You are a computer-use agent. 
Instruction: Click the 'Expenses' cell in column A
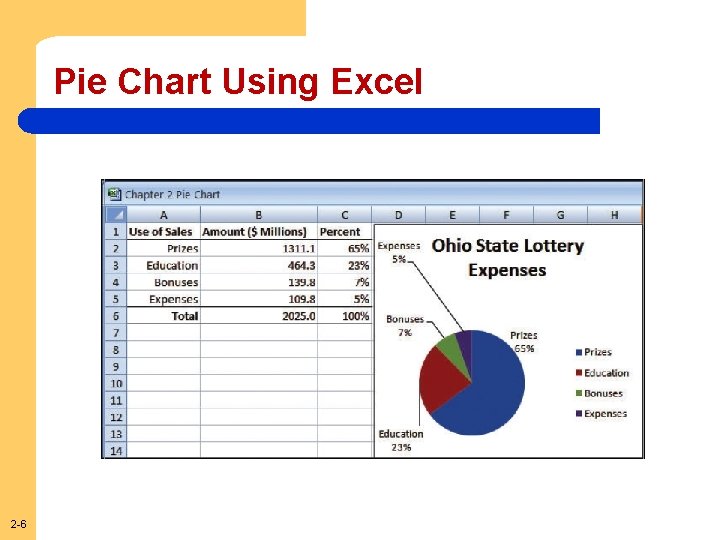click(163, 299)
